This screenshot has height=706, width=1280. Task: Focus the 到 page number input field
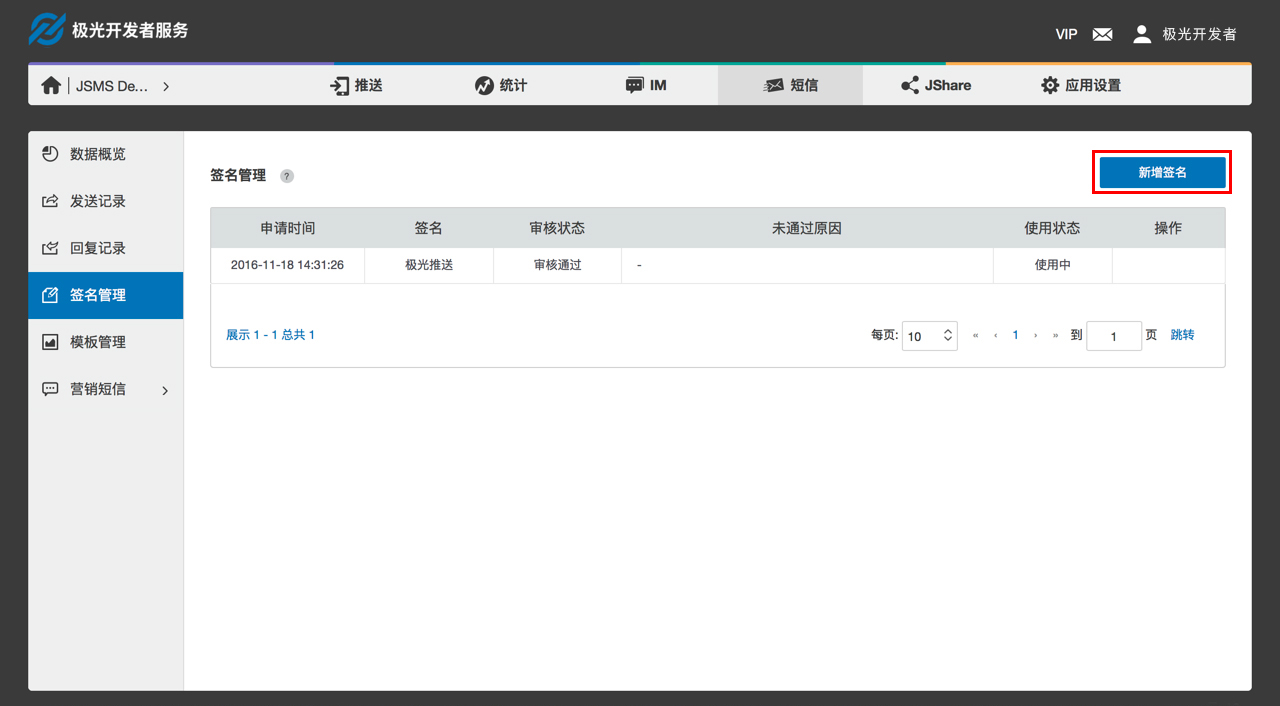pyautogui.click(x=1114, y=336)
